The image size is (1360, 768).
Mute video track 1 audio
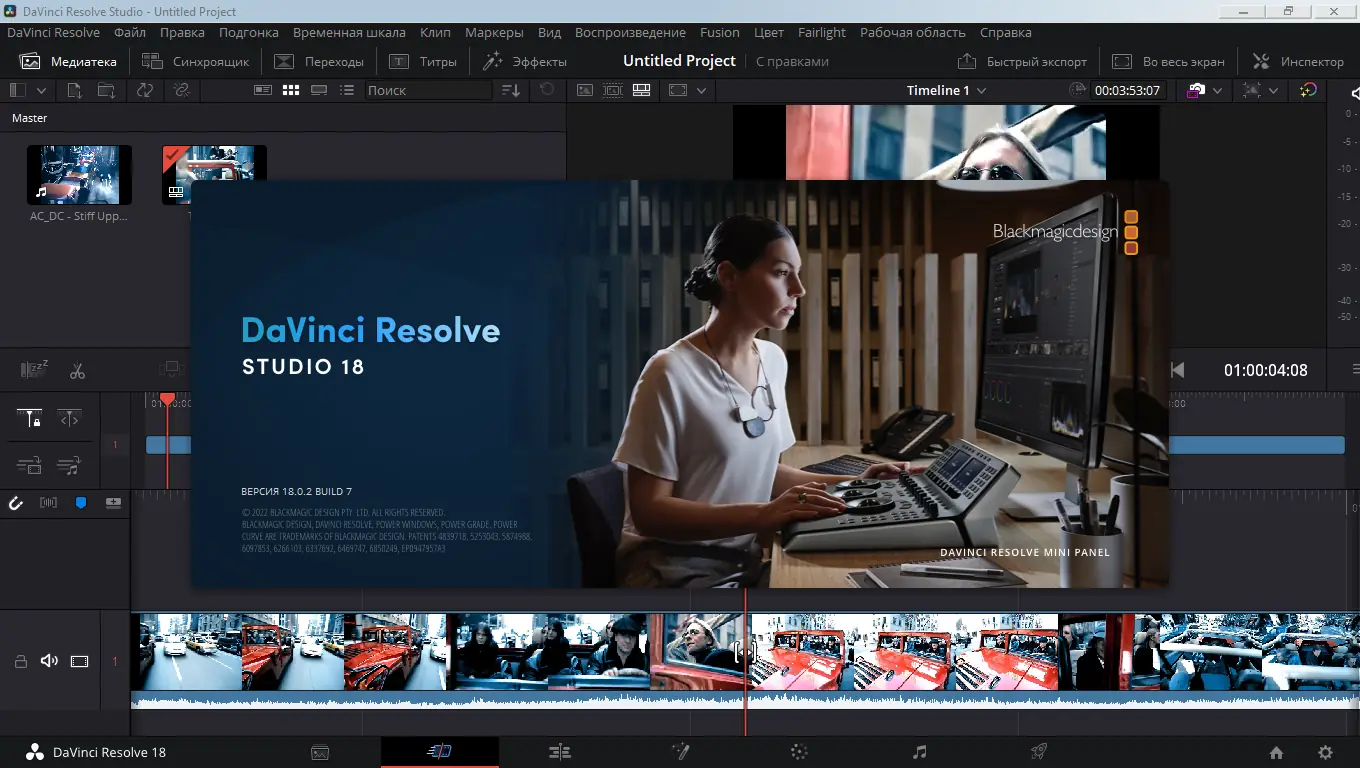coord(48,661)
